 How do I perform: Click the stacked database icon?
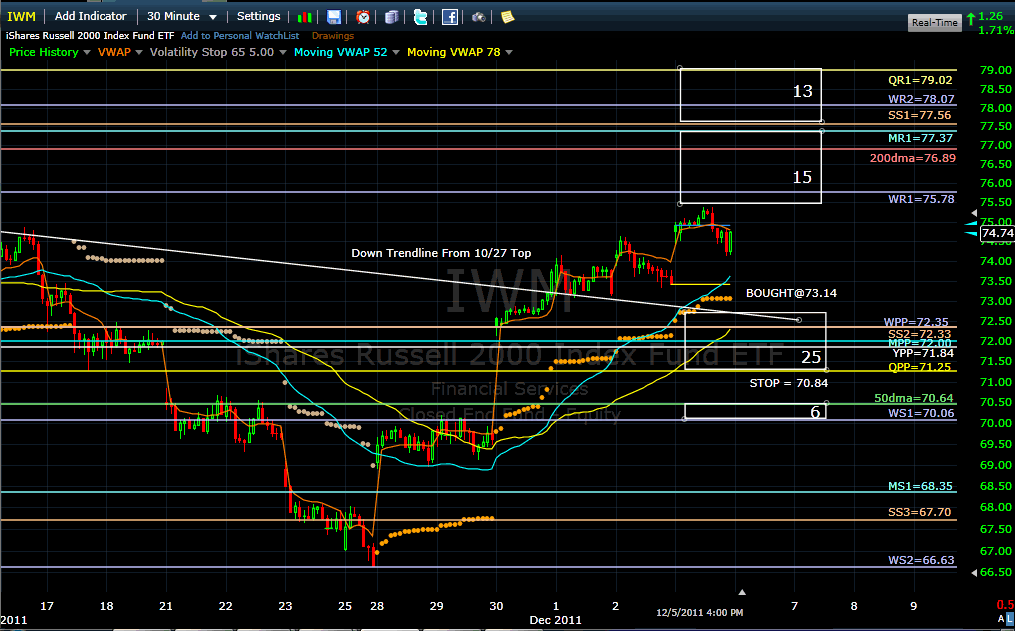pos(391,17)
